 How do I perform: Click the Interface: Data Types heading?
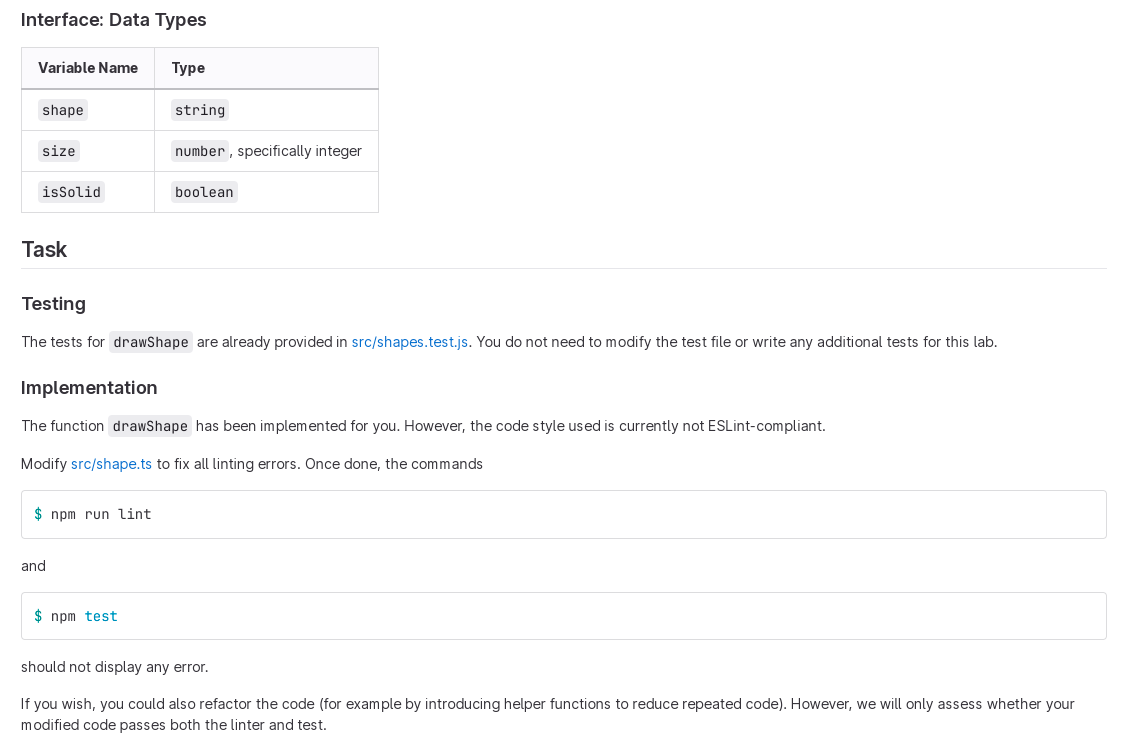click(114, 20)
